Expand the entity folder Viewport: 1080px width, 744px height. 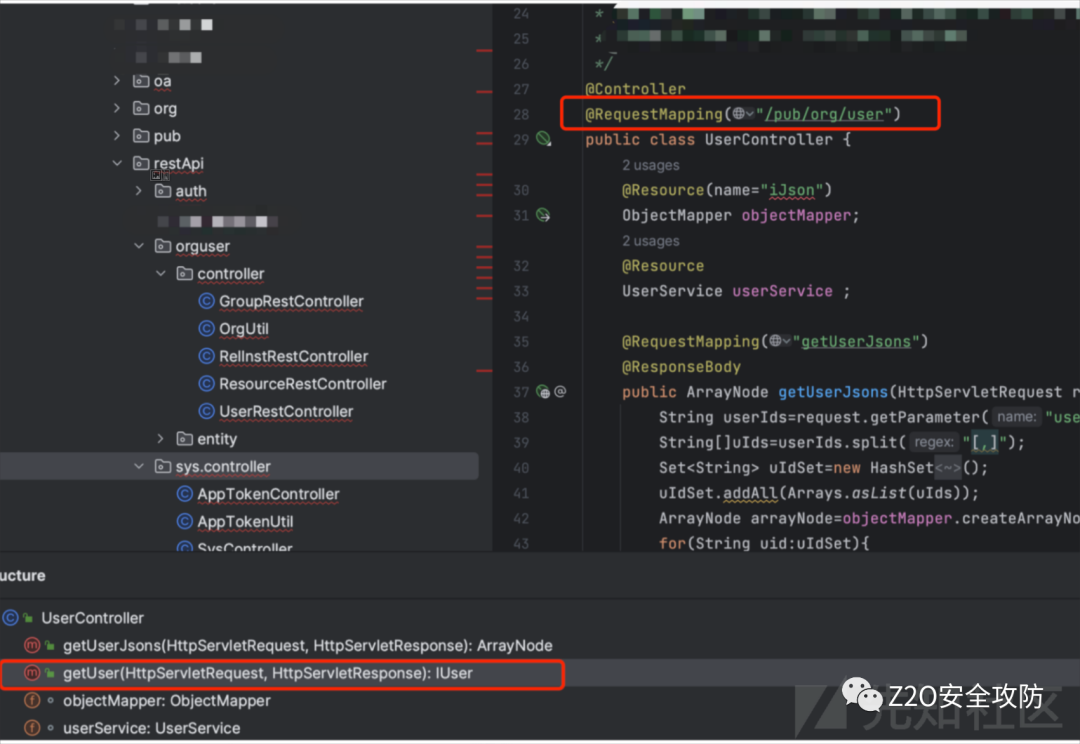[x=161, y=439]
